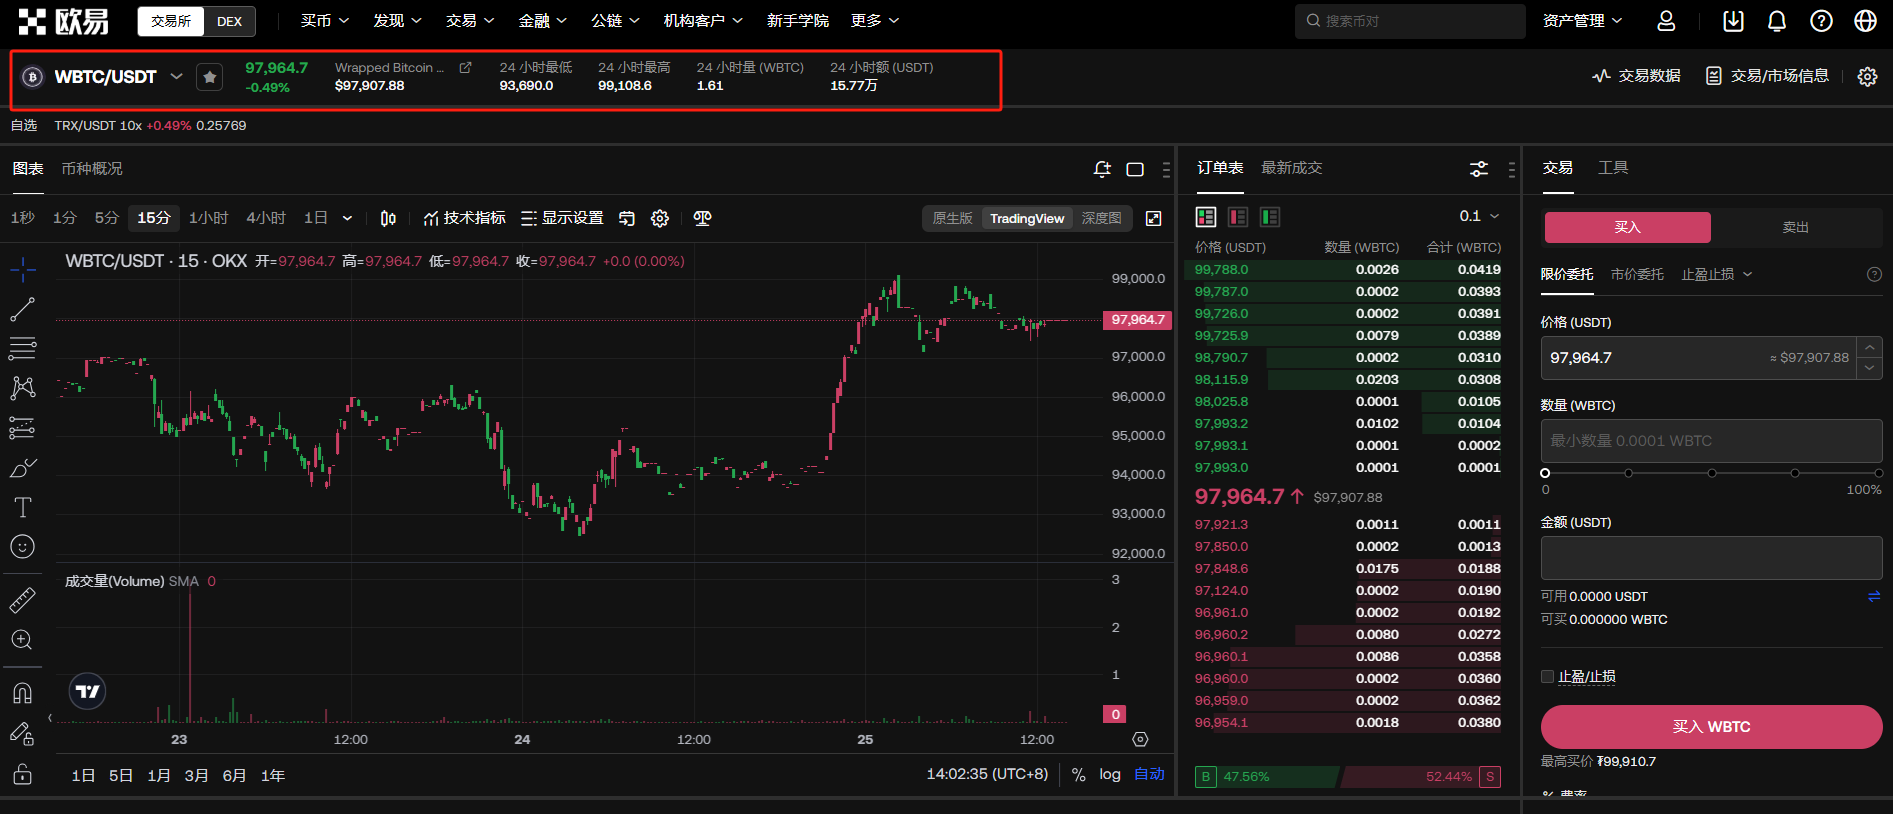1893x814 pixels.
Task: Select the 卖出 sell button
Action: point(1795,227)
